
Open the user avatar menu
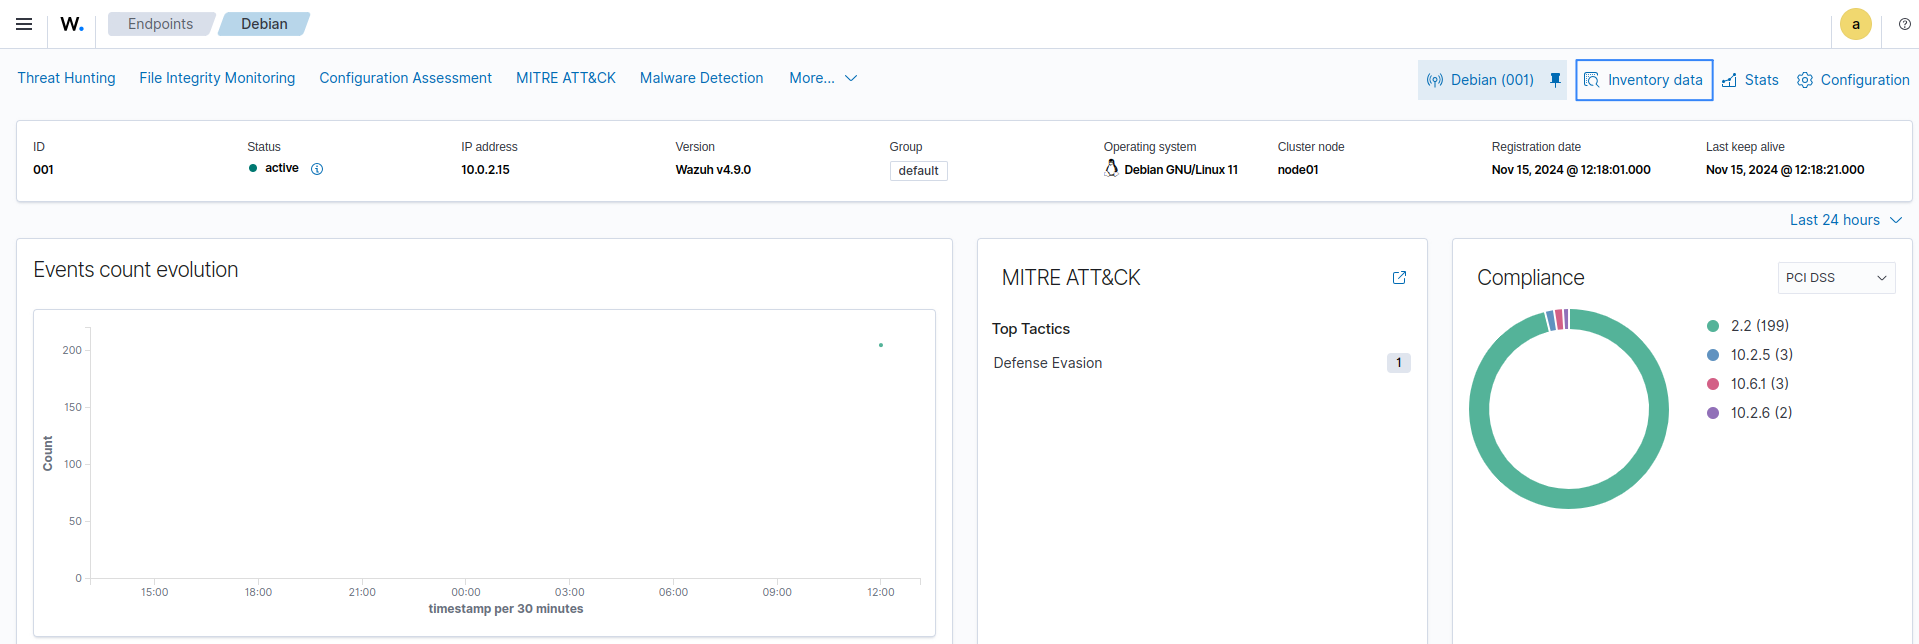1856,24
